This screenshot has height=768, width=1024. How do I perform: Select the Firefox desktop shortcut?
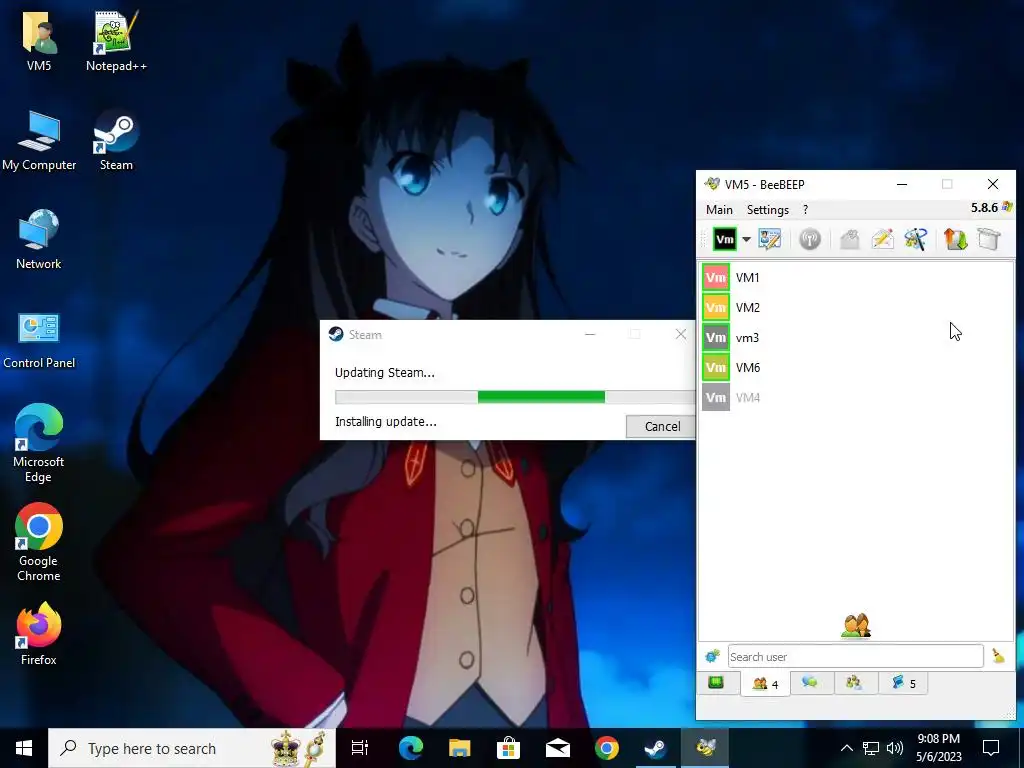point(39,633)
